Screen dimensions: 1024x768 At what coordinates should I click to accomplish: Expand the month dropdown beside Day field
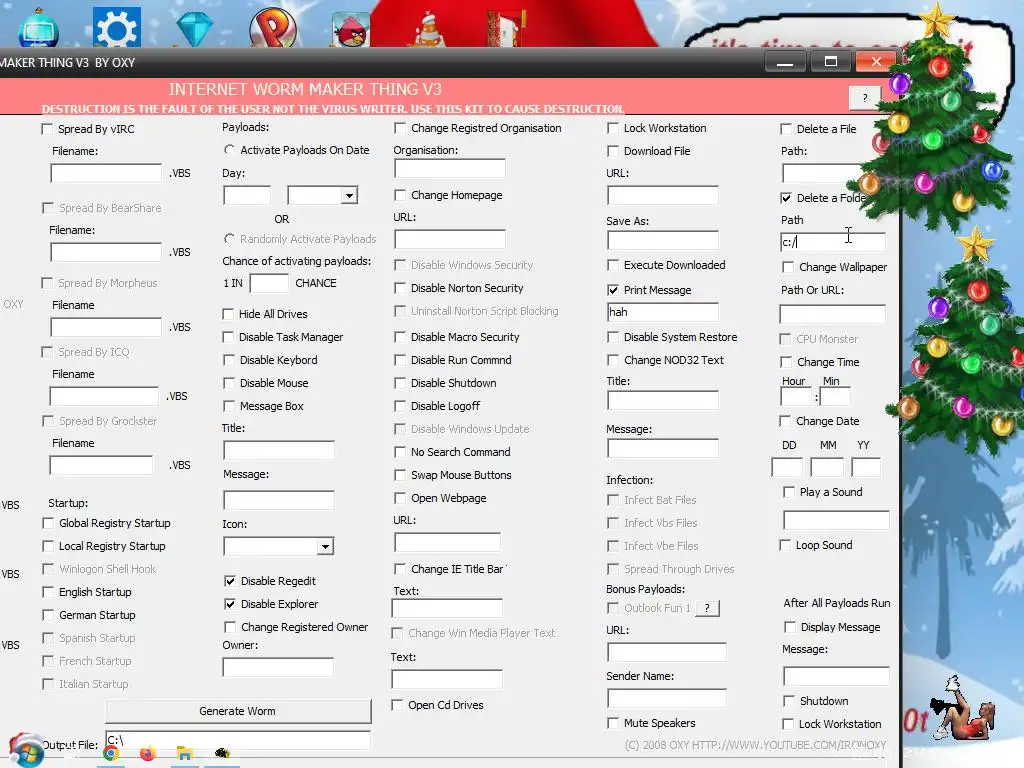349,195
